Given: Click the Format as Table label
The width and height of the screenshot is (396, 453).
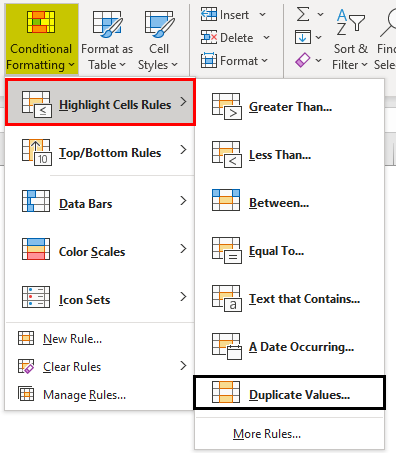Looking at the screenshot, I should [x=107, y=57].
